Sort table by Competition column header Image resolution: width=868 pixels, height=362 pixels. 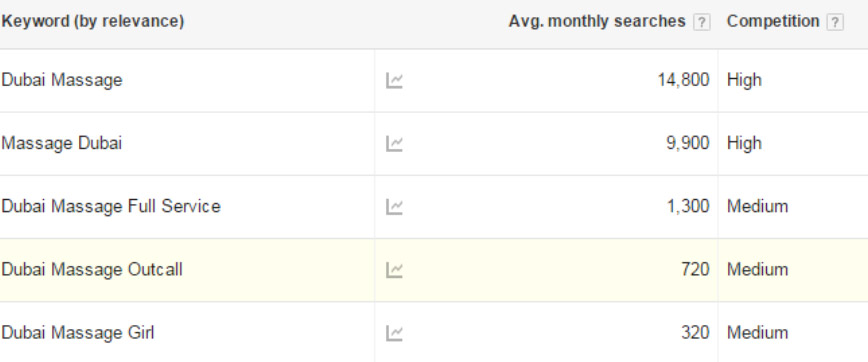coord(773,22)
